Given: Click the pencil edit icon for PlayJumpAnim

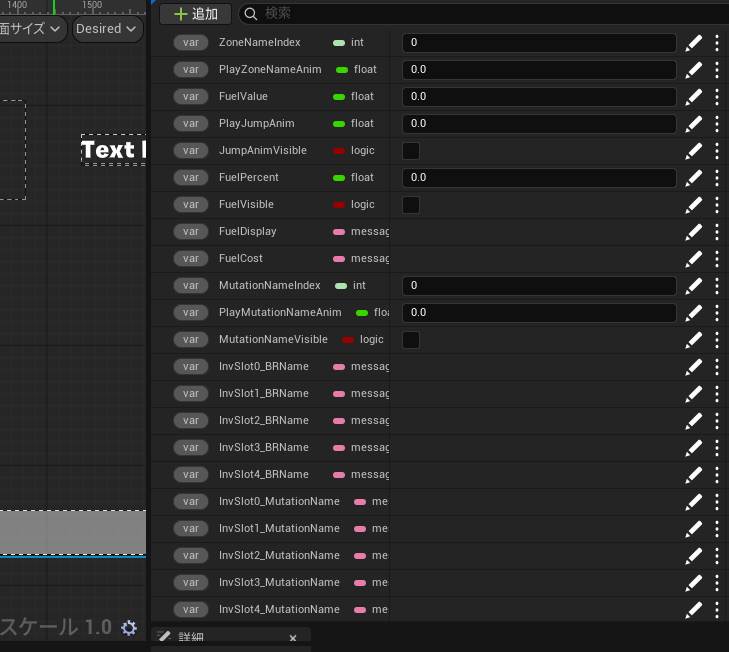Looking at the screenshot, I should coord(694,124).
